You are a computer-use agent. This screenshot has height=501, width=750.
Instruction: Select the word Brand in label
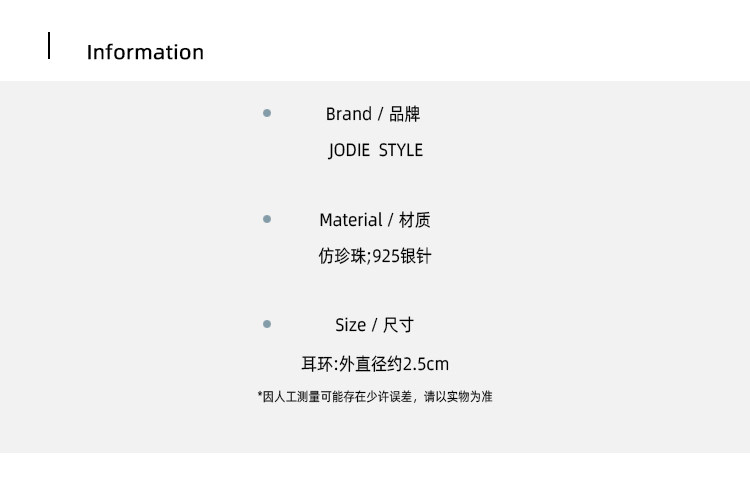tap(348, 114)
